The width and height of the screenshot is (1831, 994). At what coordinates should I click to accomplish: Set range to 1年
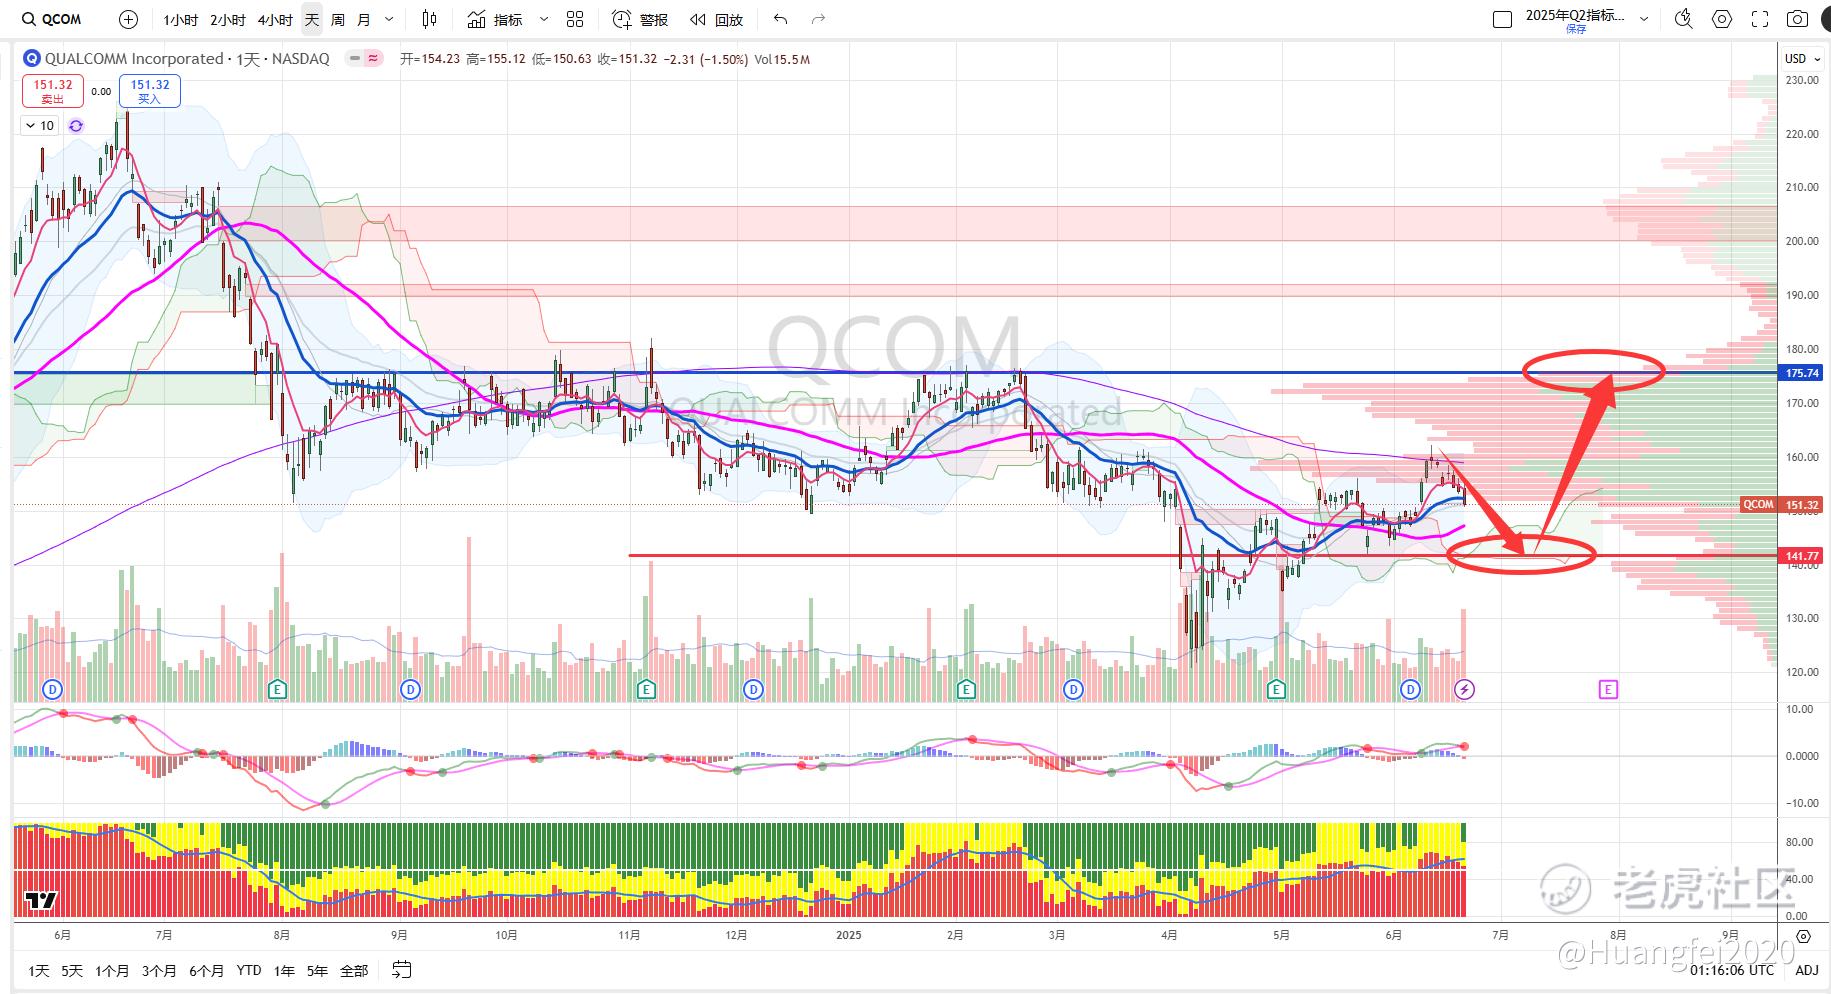(x=285, y=970)
